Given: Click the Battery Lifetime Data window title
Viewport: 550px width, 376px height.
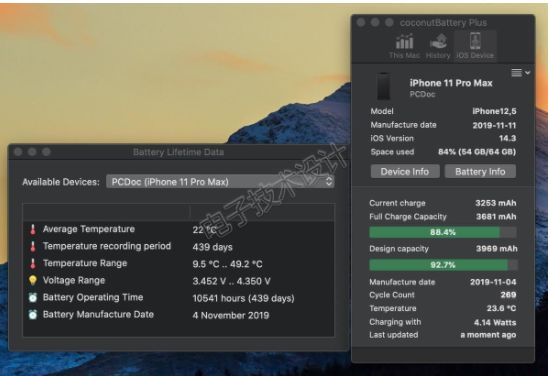Looking at the screenshot, I should point(178,152).
